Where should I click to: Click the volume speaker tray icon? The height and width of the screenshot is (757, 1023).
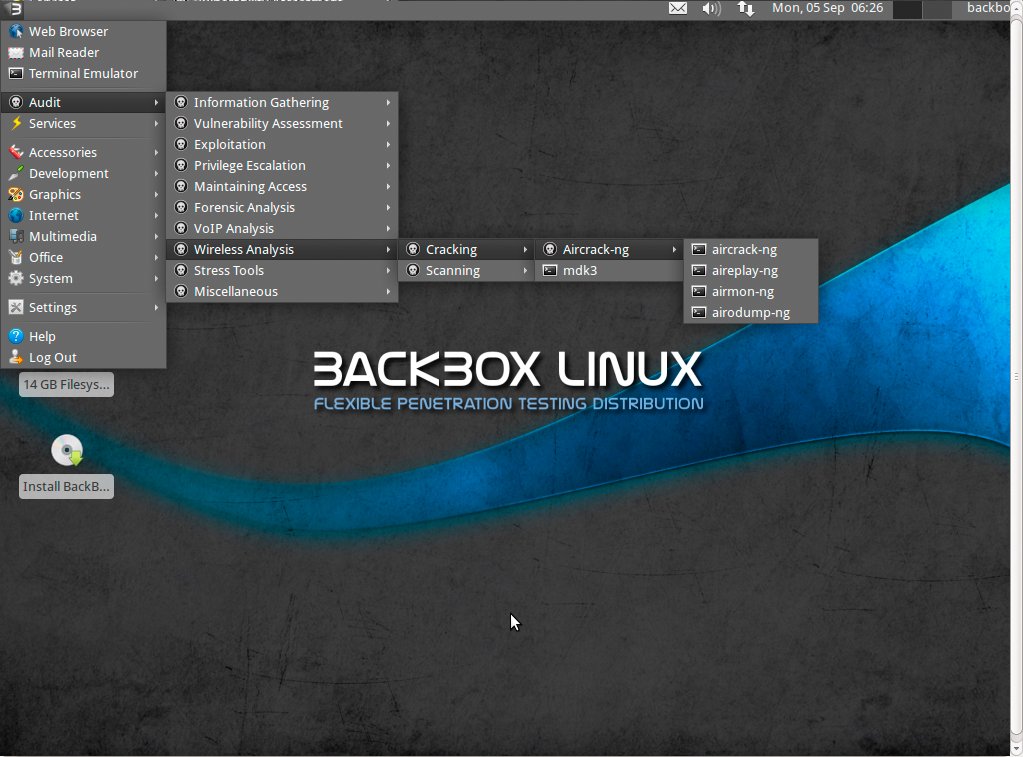[x=711, y=8]
